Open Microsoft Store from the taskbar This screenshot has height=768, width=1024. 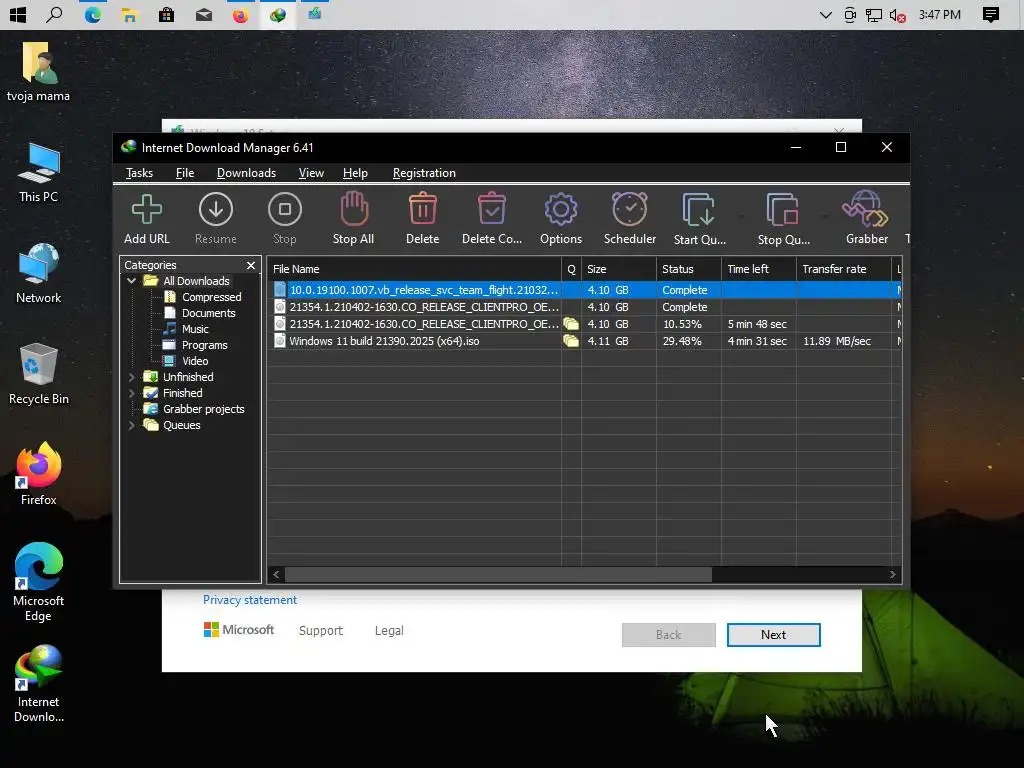pyautogui.click(x=167, y=14)
